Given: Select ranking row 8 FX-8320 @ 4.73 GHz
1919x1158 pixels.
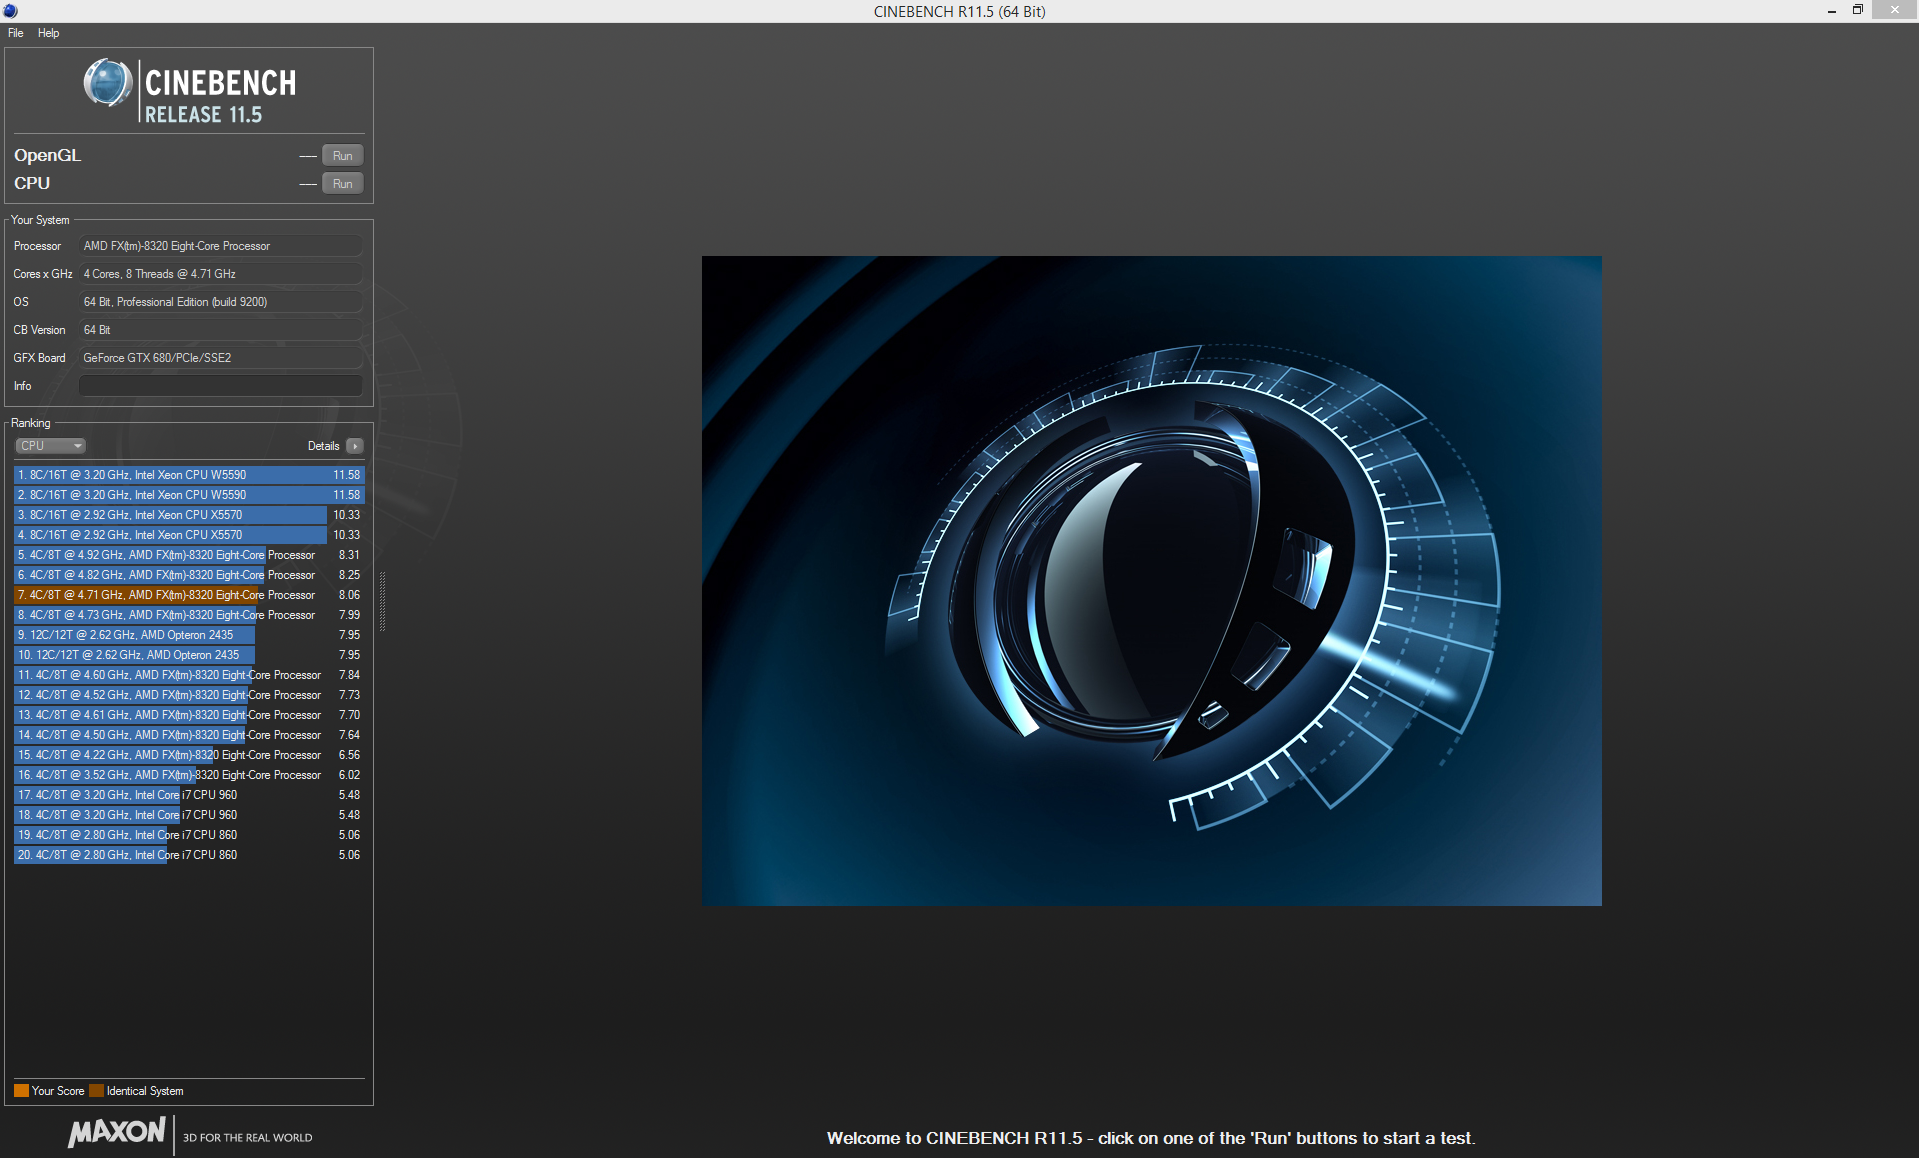Looking at the screenshot, I should [x=189, y=615].
